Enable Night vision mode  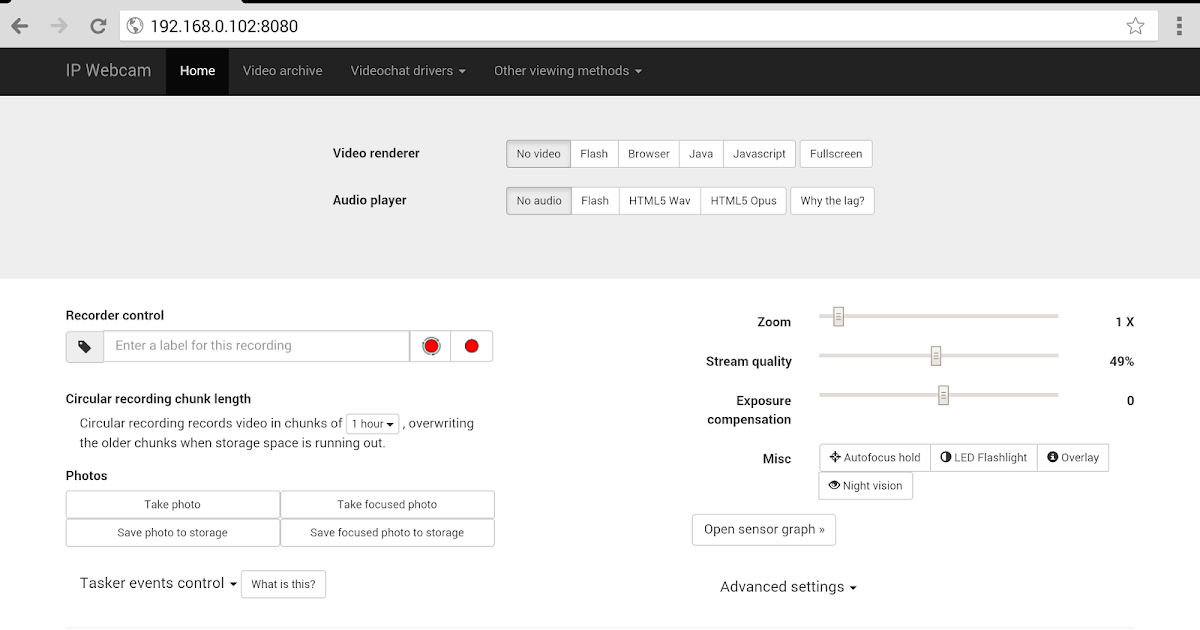pyautogui.click(x=865, y=486)
